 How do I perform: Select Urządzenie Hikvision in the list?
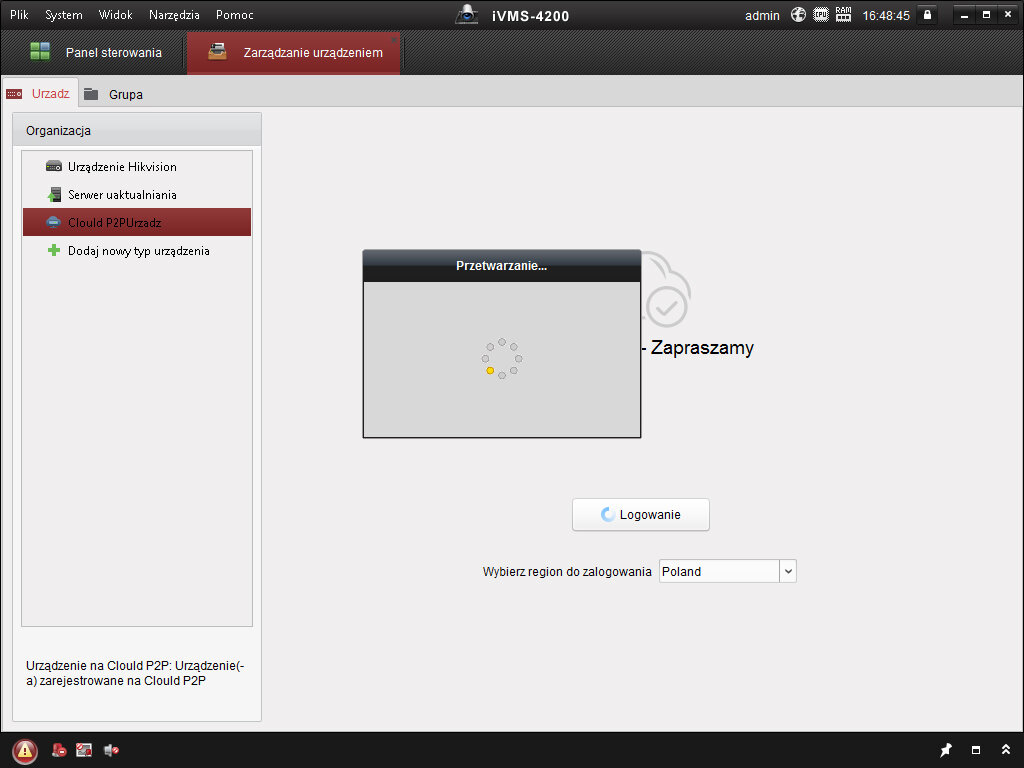122,167
